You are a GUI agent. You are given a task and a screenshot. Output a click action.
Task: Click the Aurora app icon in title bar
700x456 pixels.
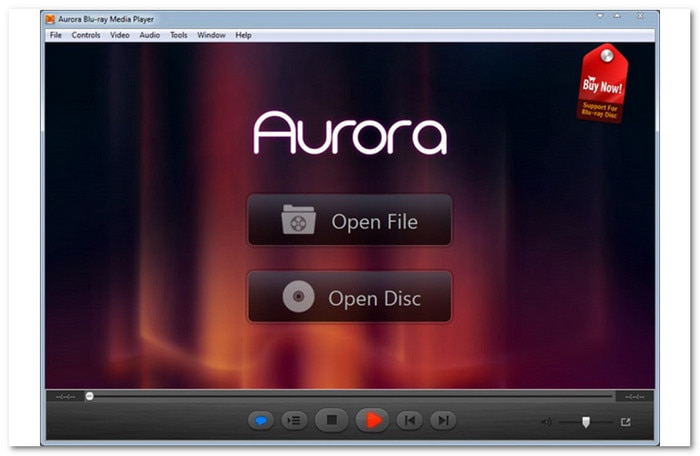(50, 19)
